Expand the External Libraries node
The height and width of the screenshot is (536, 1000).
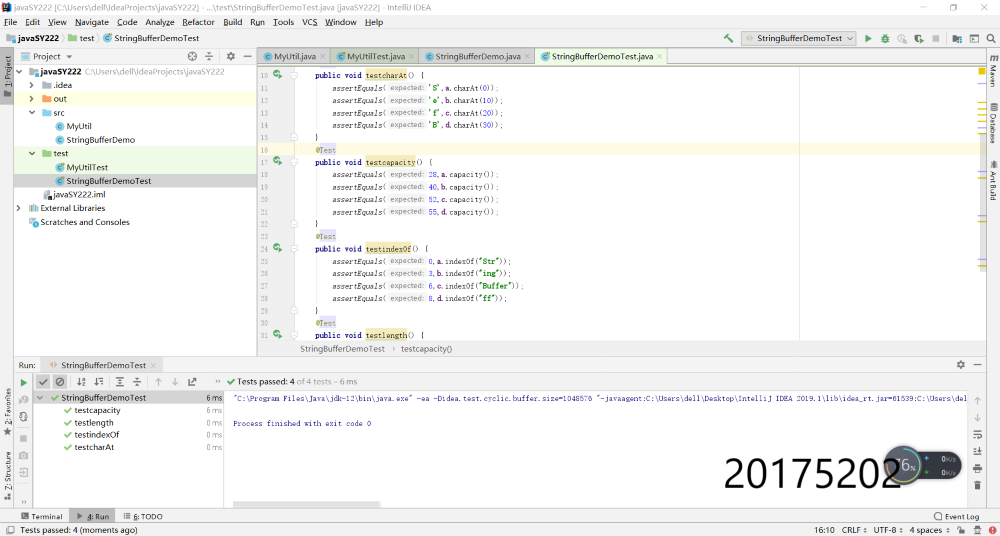(19, 208)
